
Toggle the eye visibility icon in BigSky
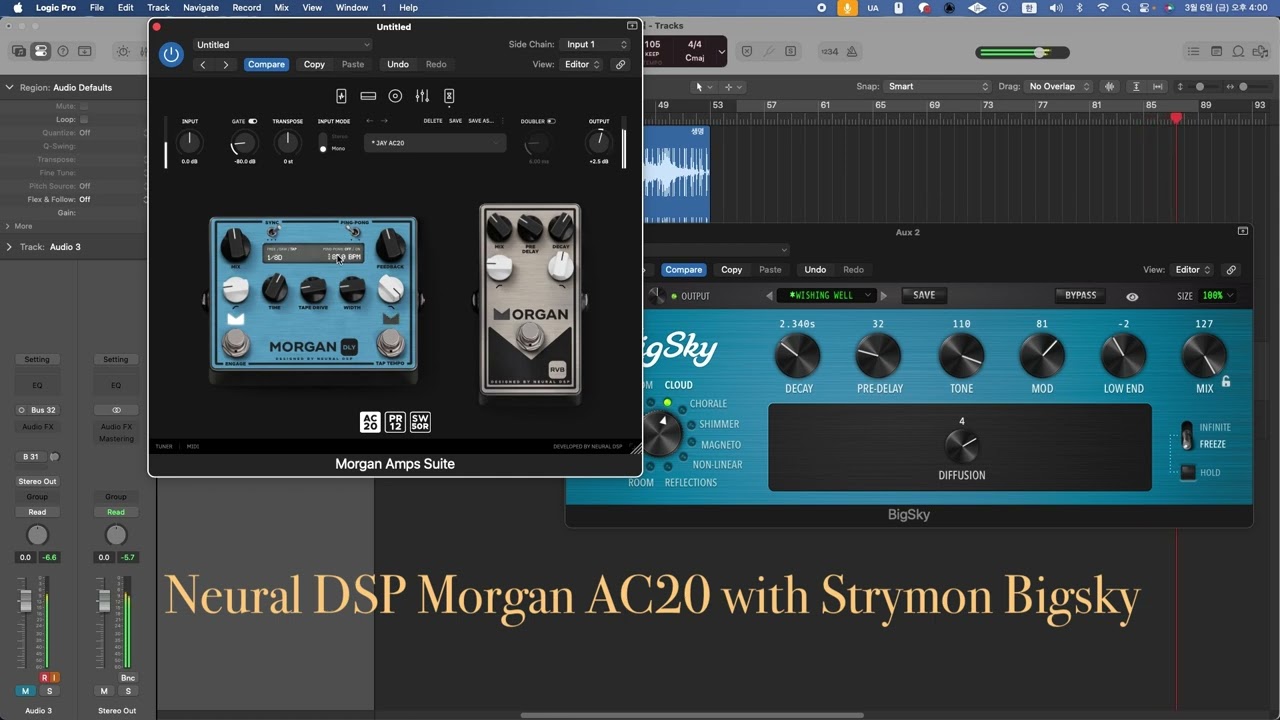(x=1132, y=297)
